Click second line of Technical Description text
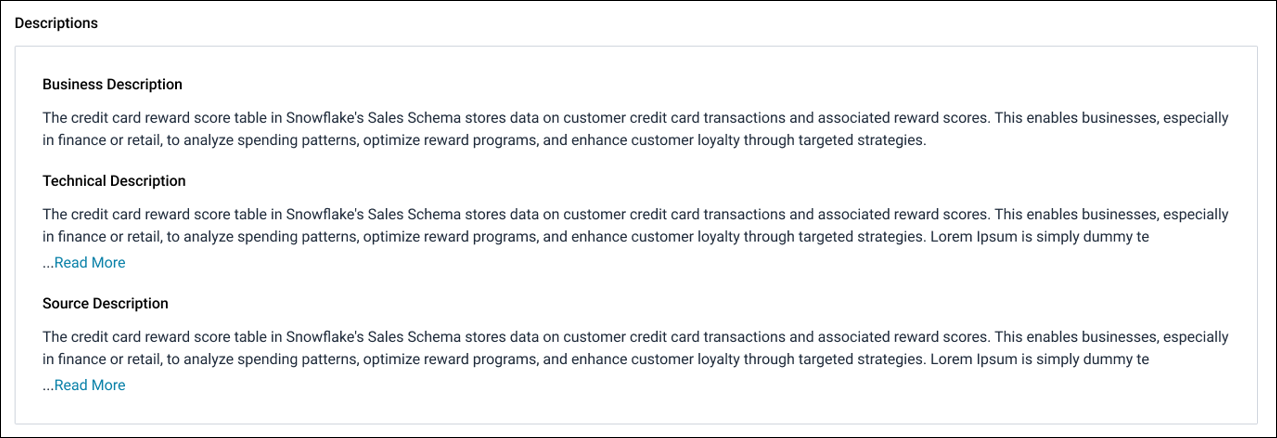The width and height of the screenshot is (1277, 438). [x=595, y=238]
